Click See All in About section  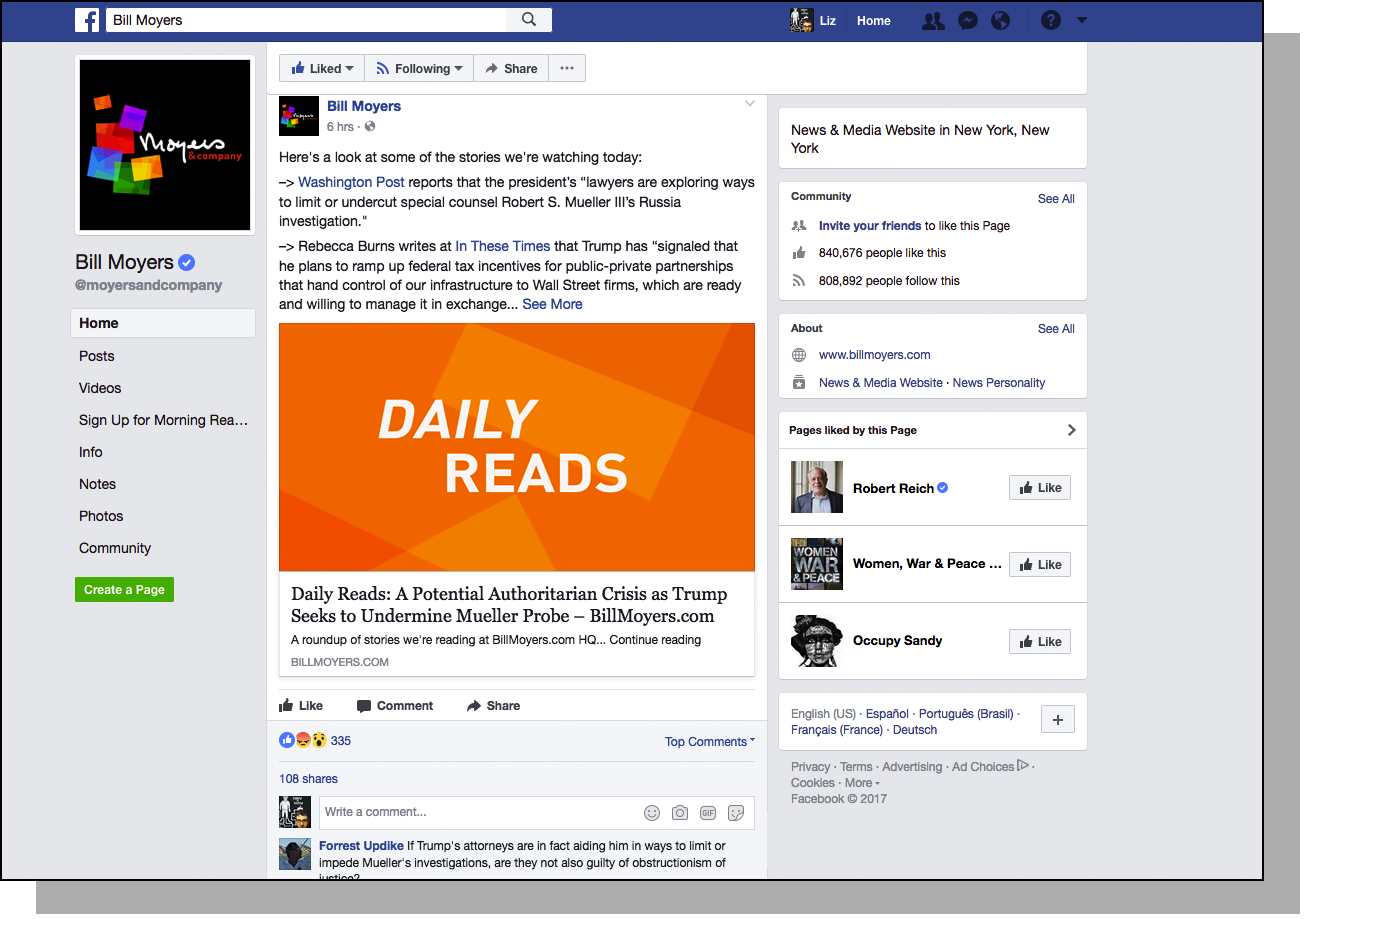coord(1056,329)
